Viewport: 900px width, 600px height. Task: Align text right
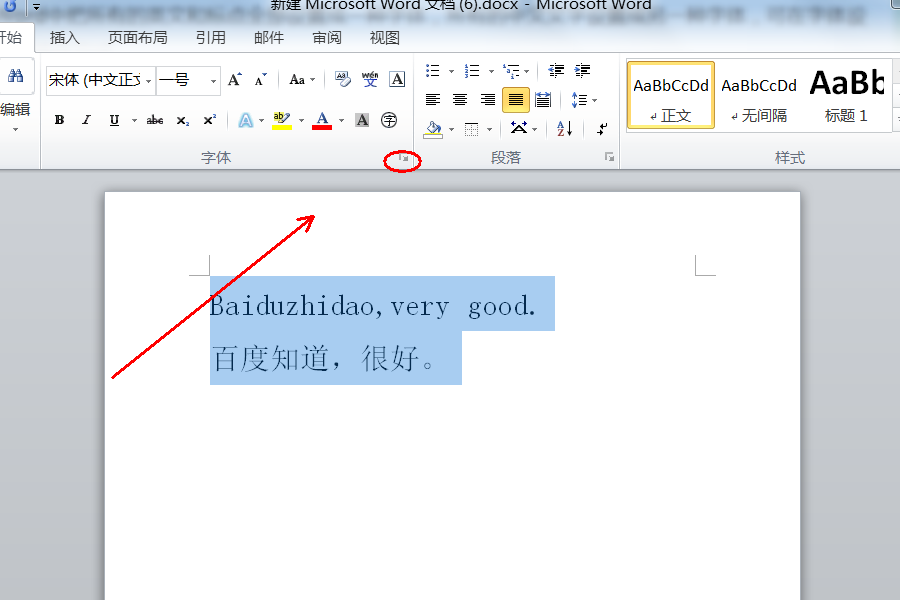(x=488, y=100)
